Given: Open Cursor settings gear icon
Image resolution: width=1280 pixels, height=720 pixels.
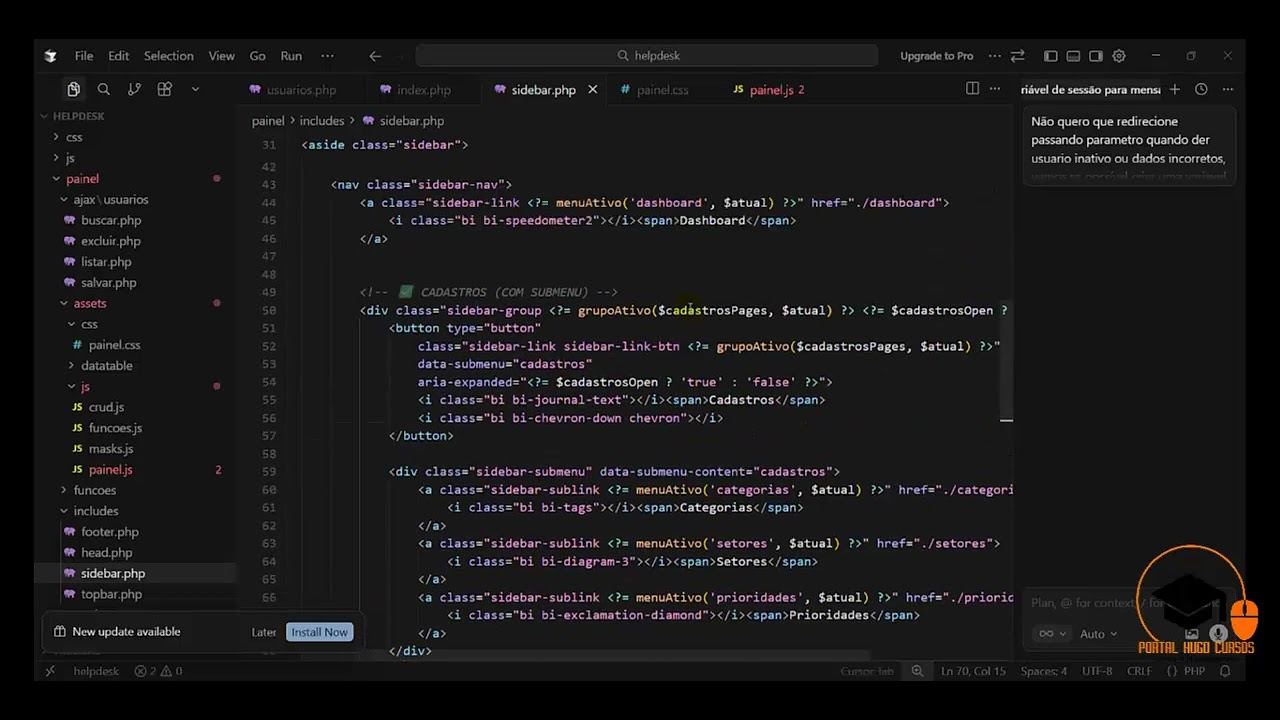Looking at the screenshot, I should click(x=1119, y=56).
